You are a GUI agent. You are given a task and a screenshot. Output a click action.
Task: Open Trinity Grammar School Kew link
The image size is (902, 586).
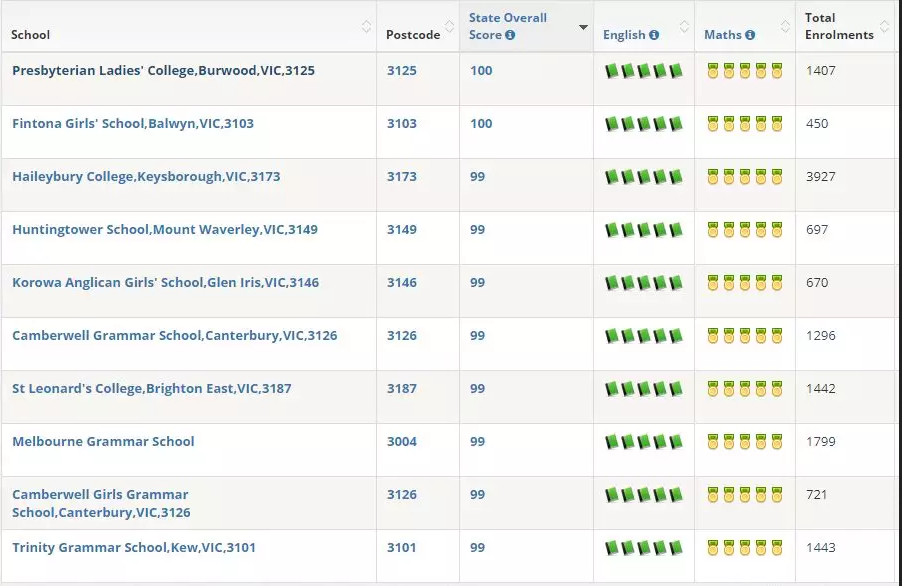(134, 547)
